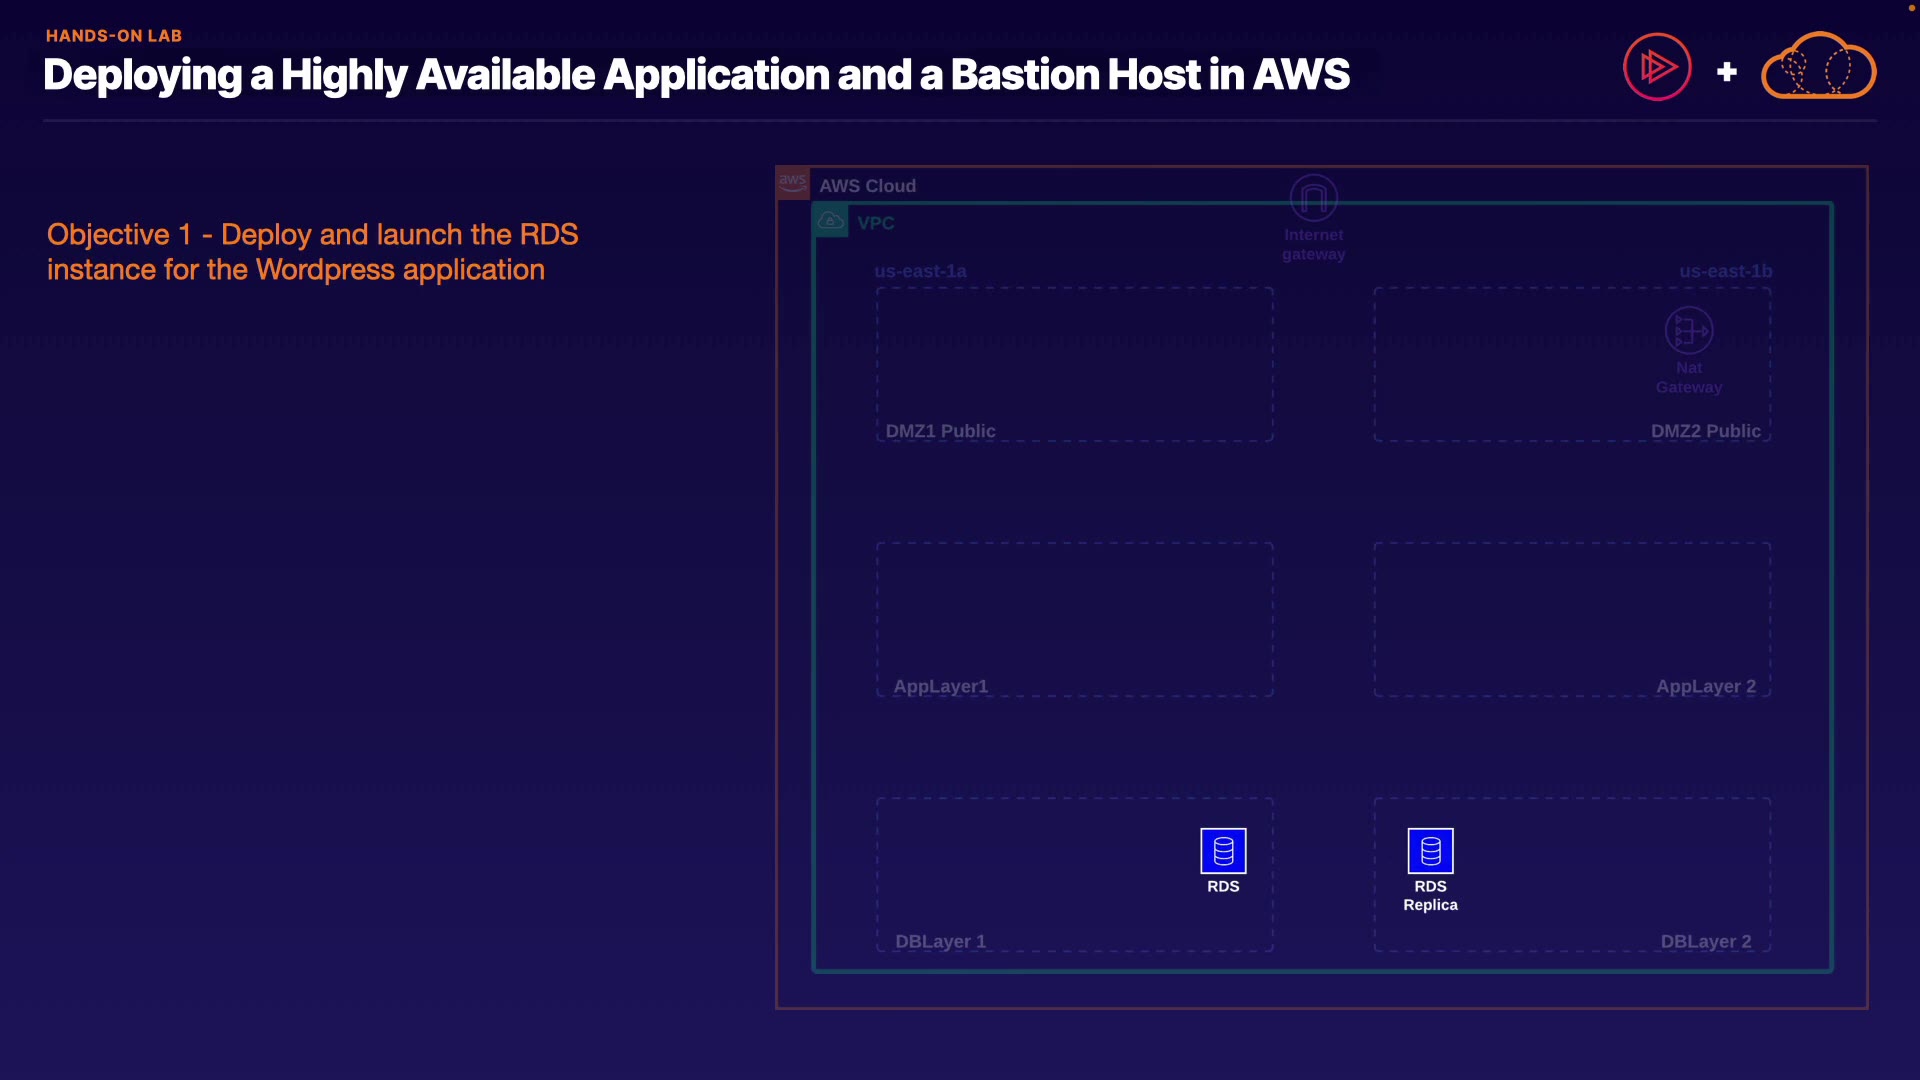
Task: Click the AWS Cloud label text
Action: coord(867,186)
